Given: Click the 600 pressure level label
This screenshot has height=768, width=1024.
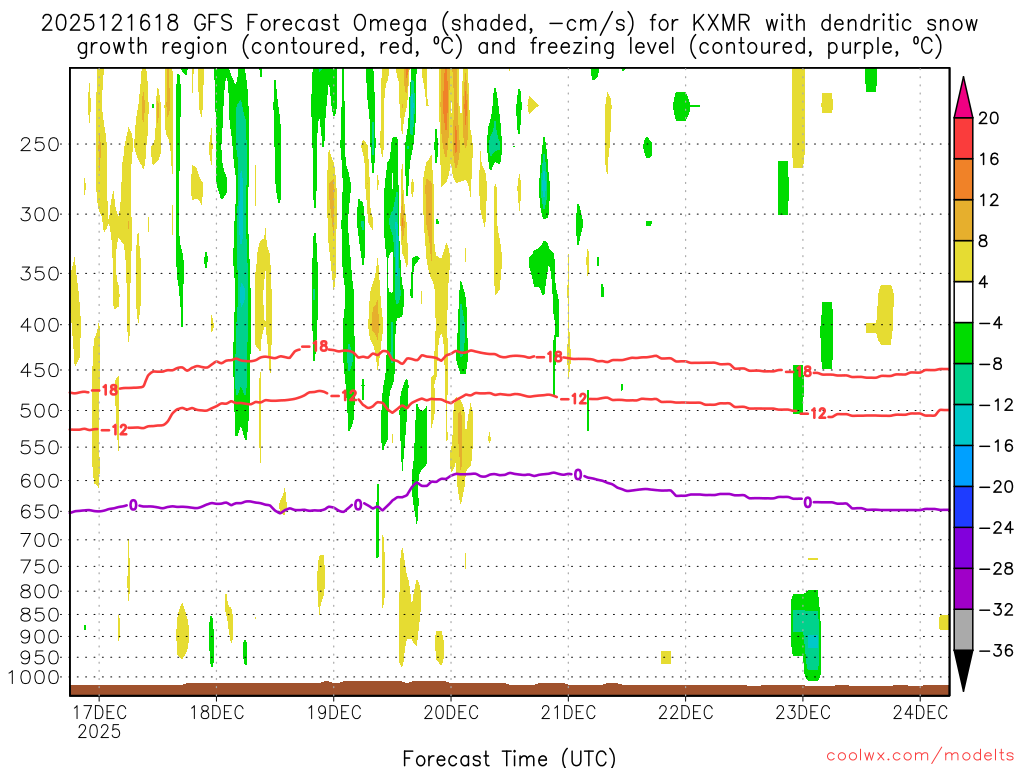Looking at the screenshot, I should [40, 481].
